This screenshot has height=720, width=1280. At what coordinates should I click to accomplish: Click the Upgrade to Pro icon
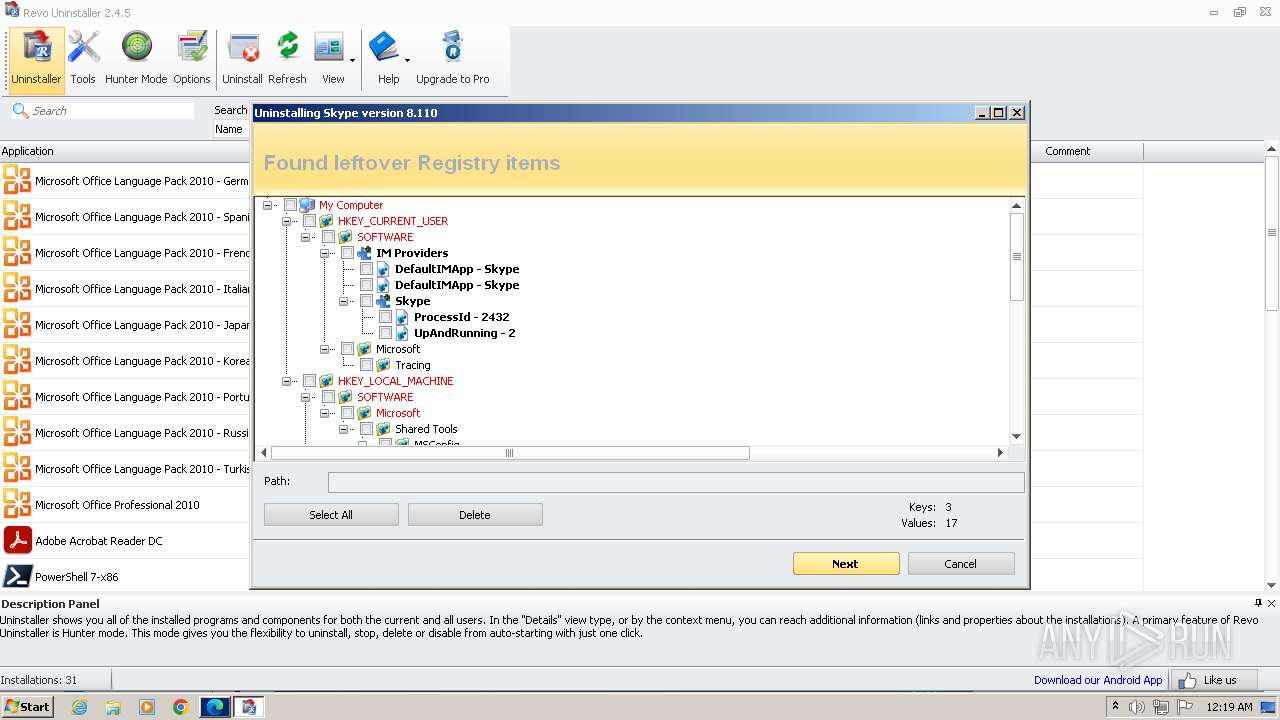click(x=452, y=47)
